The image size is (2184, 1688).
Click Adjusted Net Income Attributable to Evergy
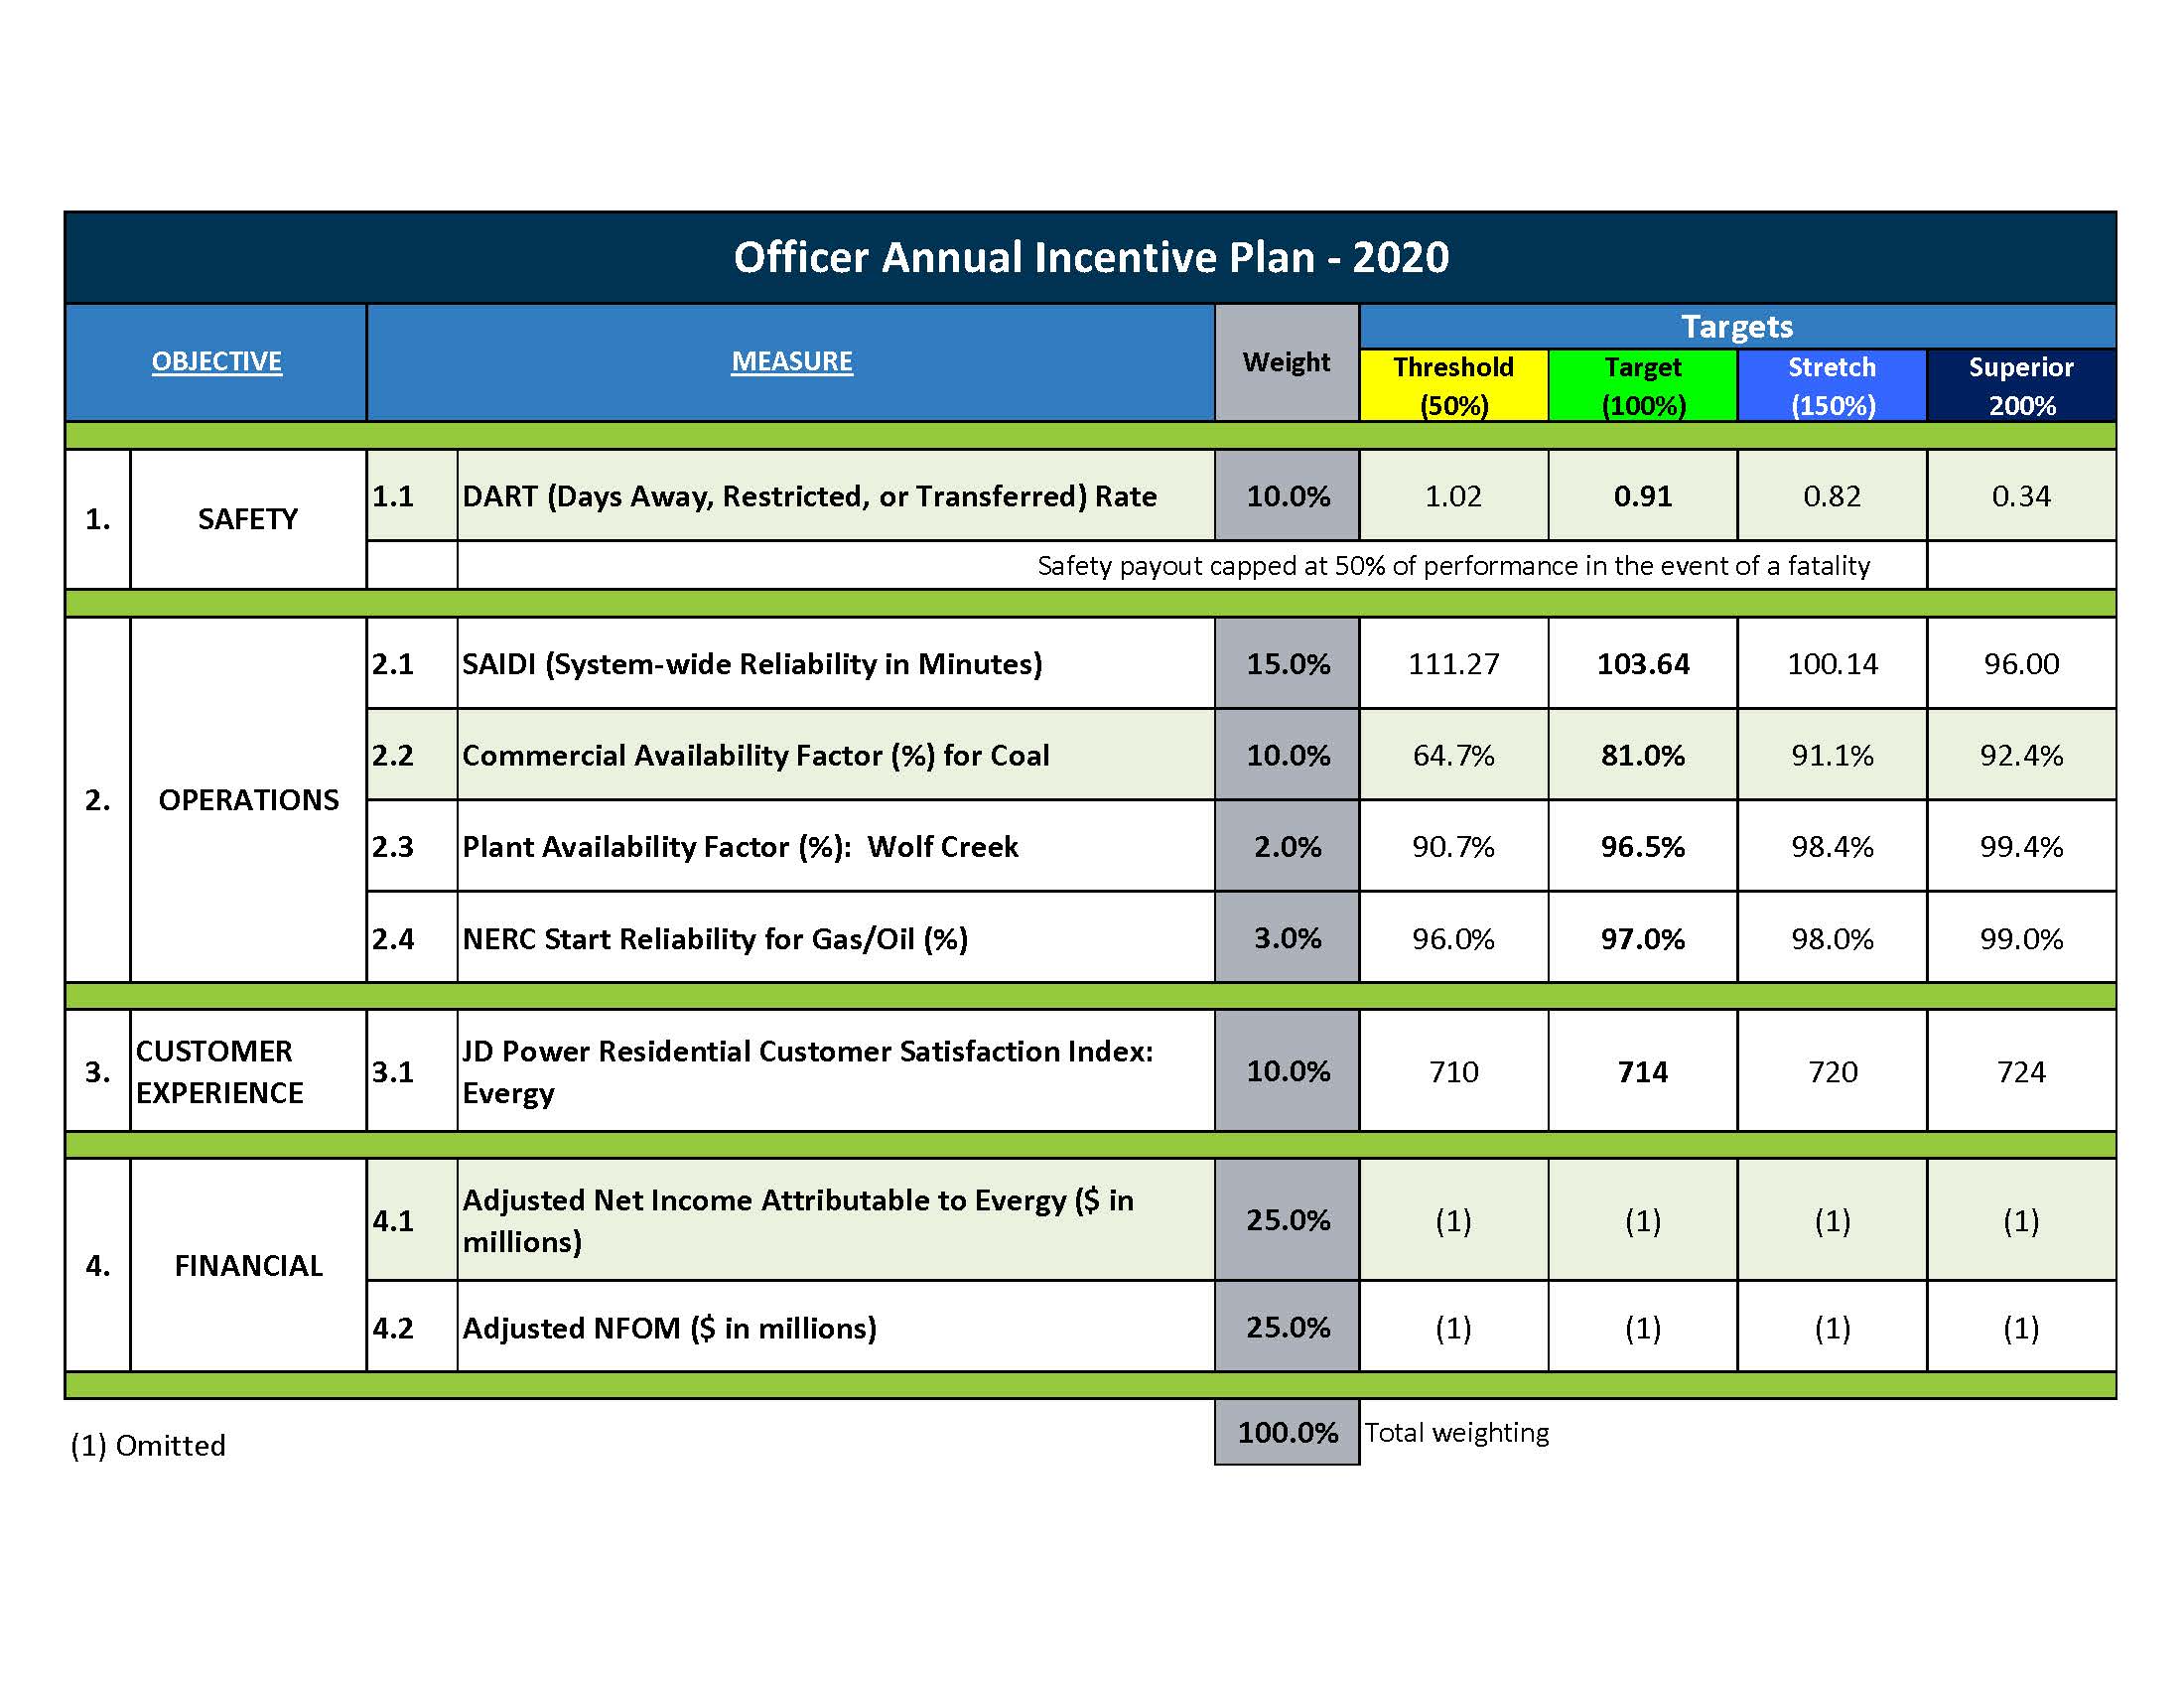coord(797,1220)
